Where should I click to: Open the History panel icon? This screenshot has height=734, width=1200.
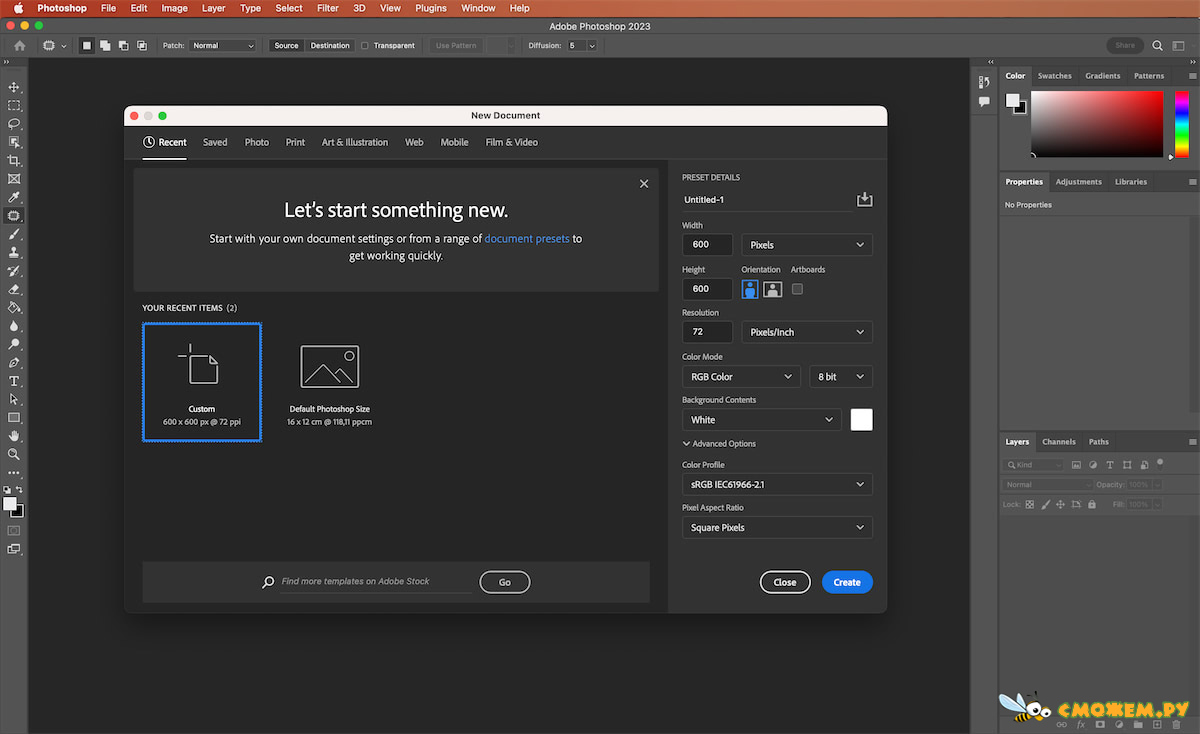(984, 81)
